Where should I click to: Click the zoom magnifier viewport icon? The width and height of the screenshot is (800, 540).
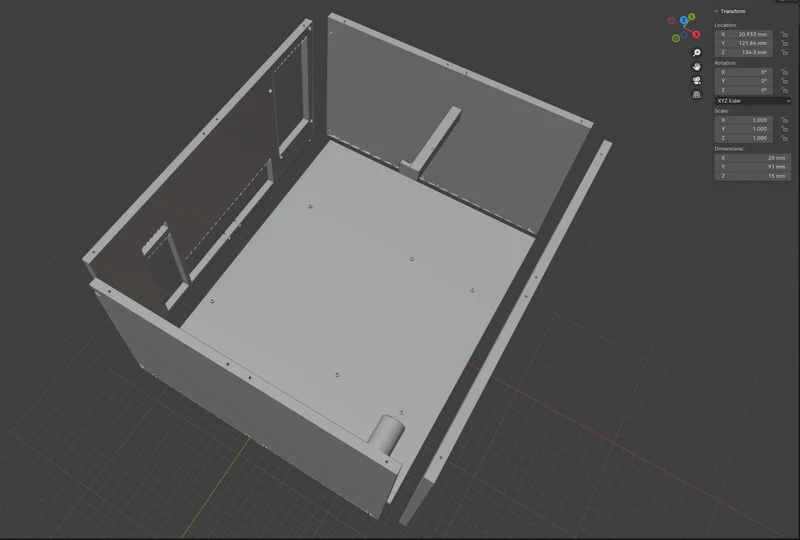696,53
